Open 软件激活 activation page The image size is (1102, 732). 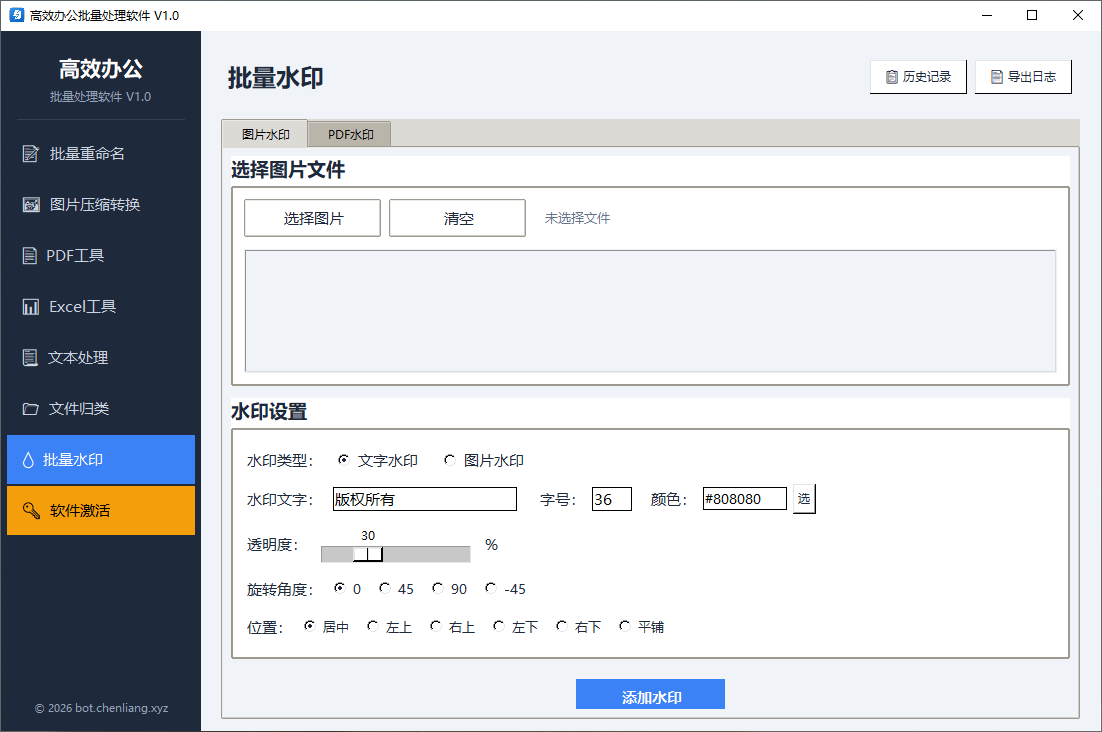(101, 511)
